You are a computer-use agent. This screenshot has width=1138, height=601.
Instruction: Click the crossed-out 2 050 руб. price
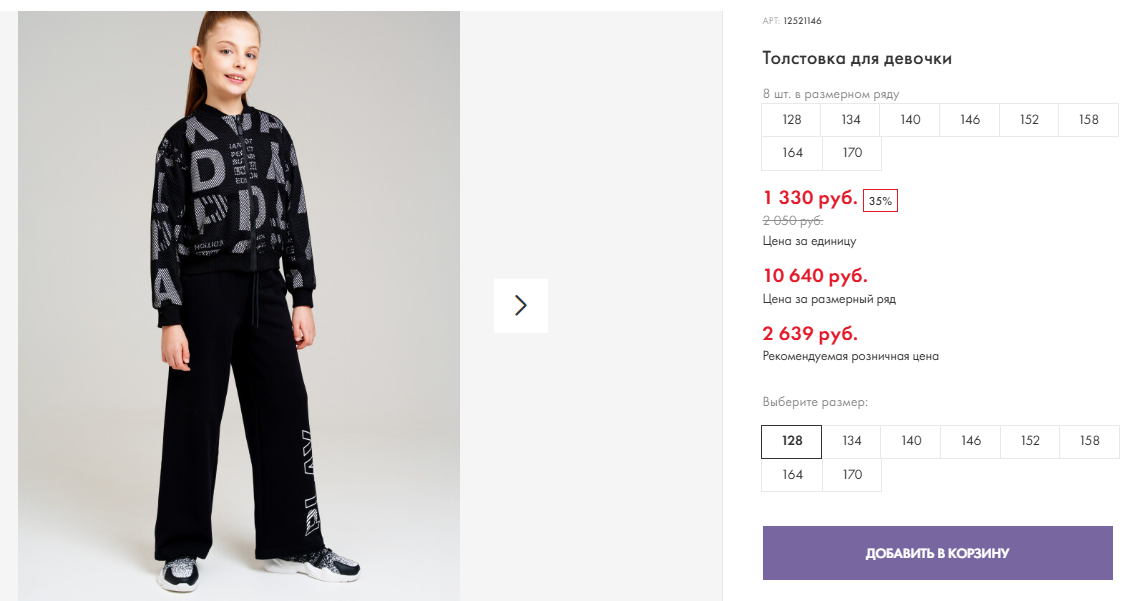point(793,221)
